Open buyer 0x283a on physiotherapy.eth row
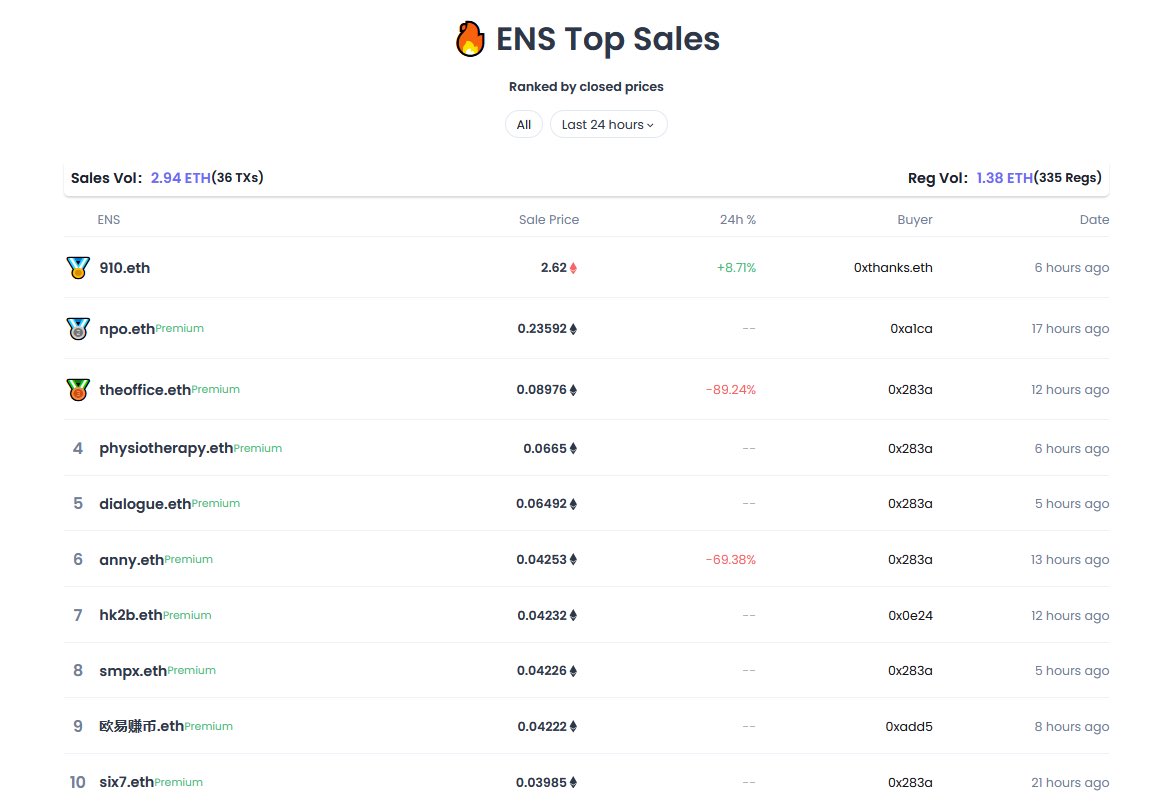The height and width of the screenshot is (805, 1167). point(910,449)
